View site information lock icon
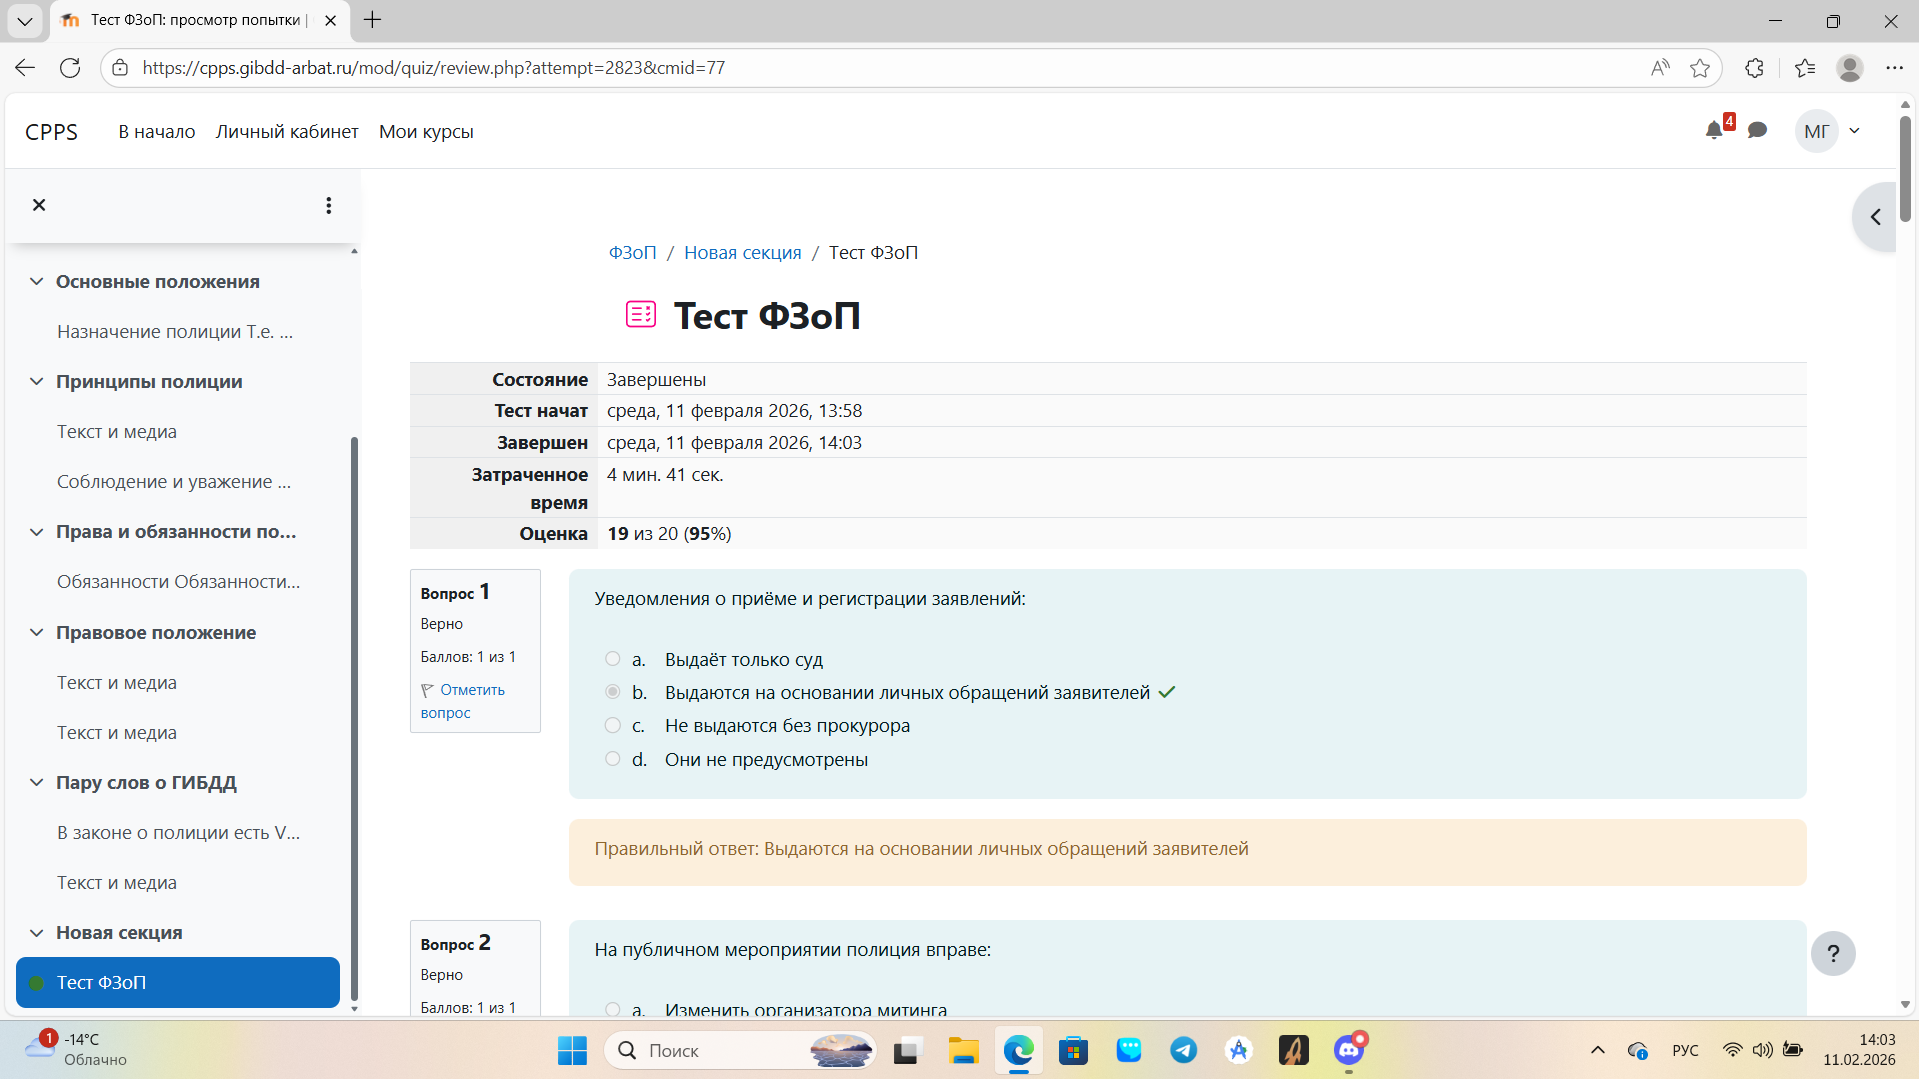The image size is (1919, 1079). pos(120,68)
